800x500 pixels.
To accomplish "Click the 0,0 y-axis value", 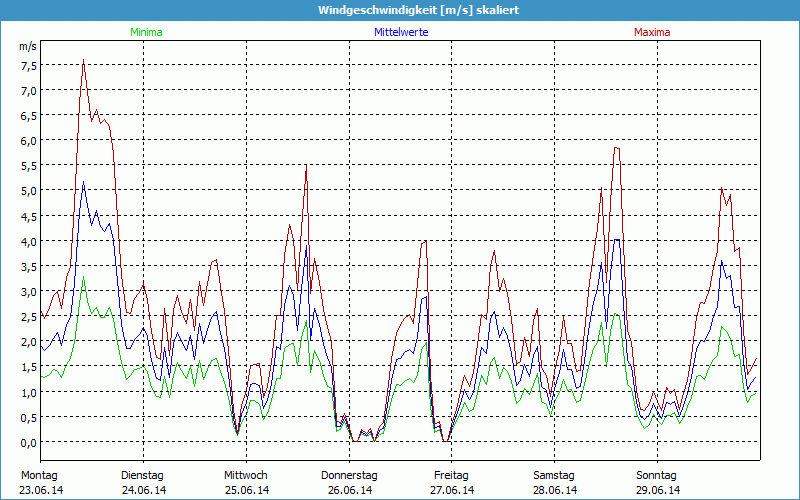I will pyautogui.click(x=29, y=442).
